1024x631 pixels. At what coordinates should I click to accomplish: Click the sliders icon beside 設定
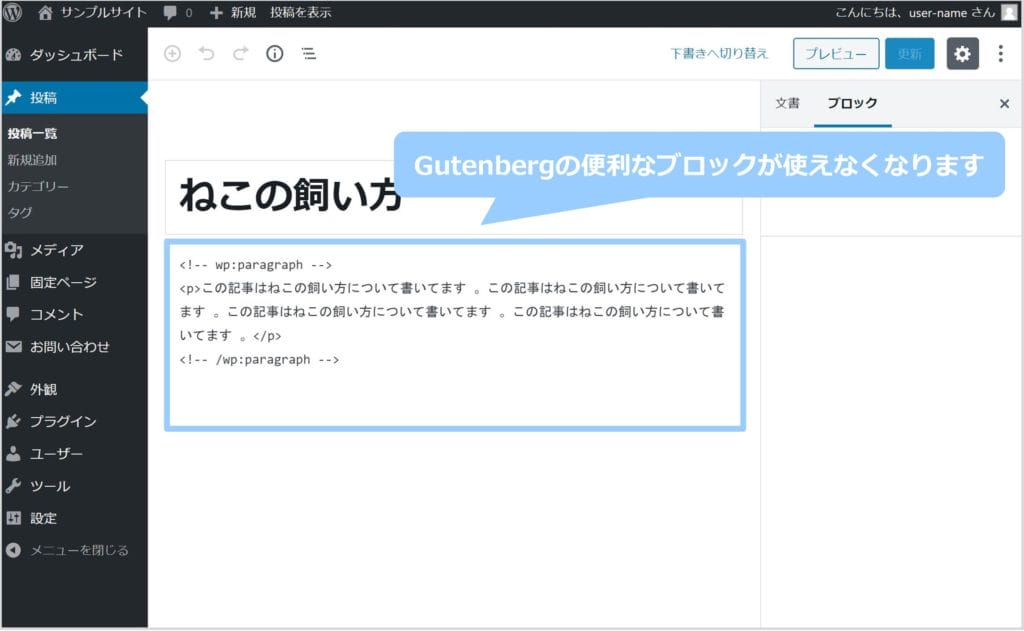coord(14,519)
